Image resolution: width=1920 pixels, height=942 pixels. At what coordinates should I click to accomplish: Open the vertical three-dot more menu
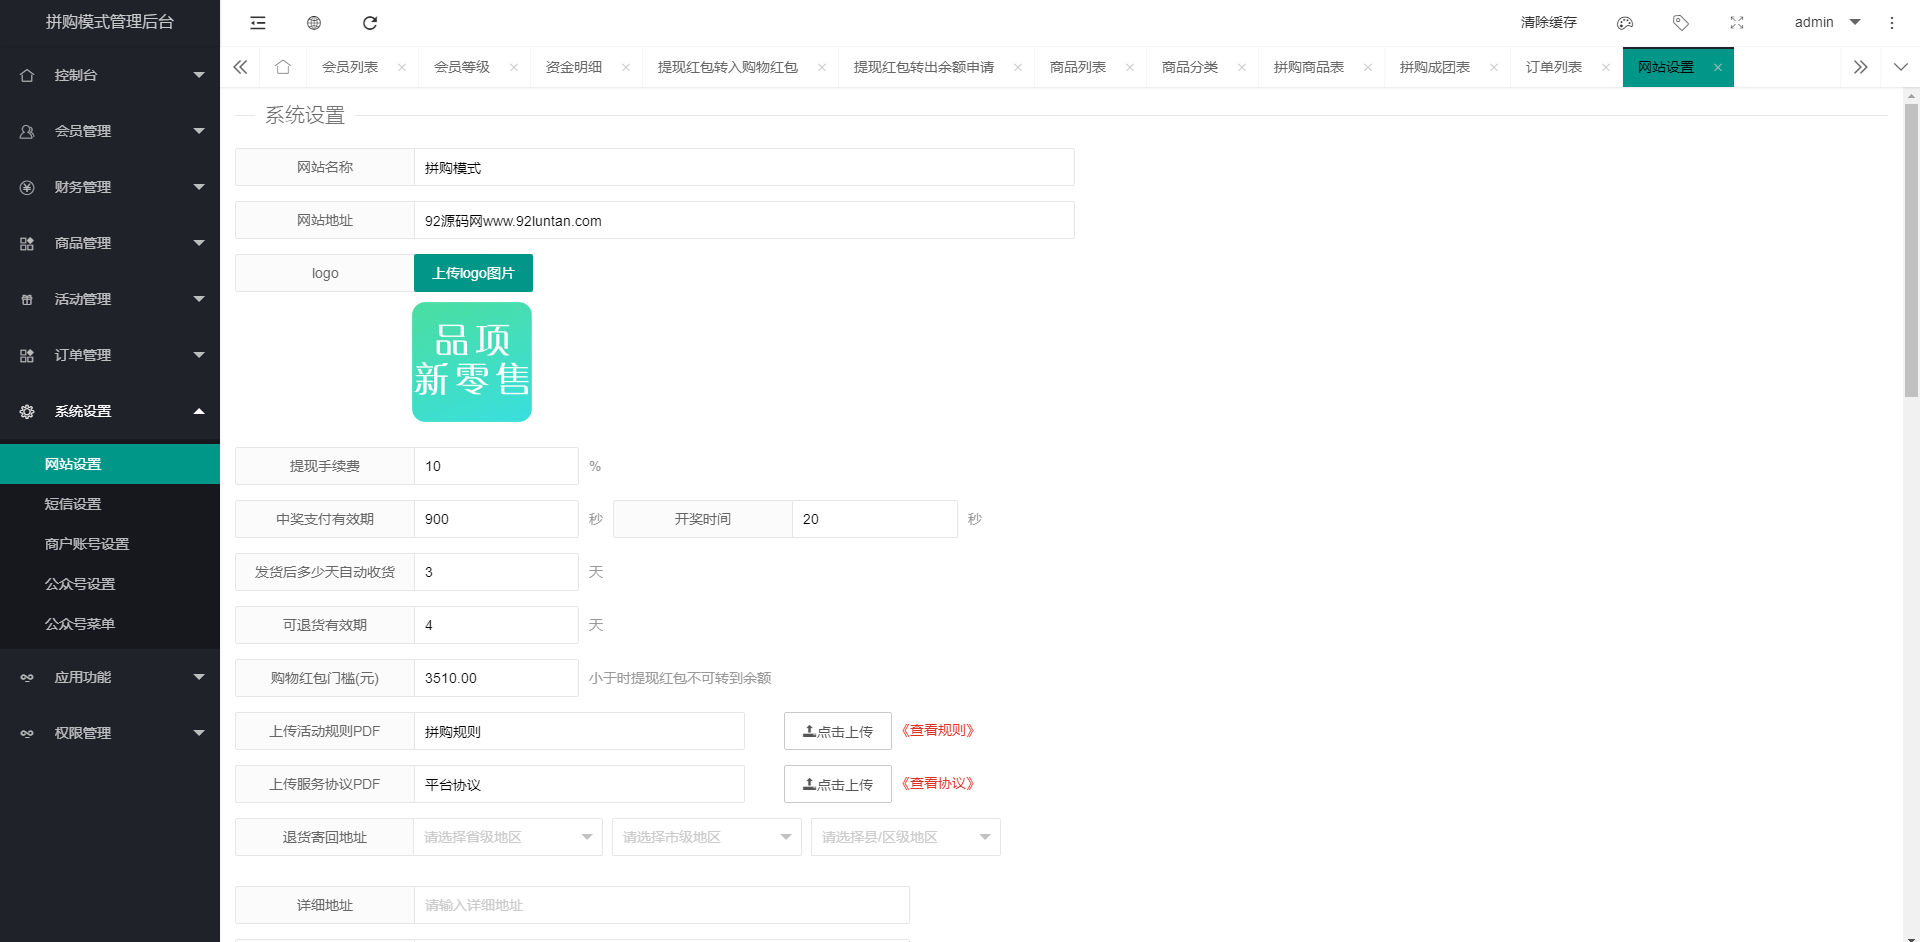coord(1892,23)
